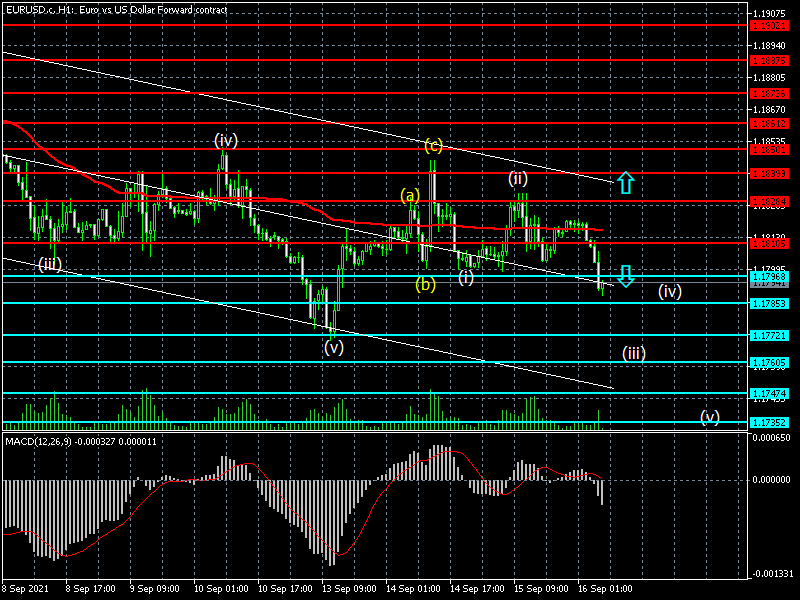Viewport: 800px width, 600px height.
Task: Select the yellow (c) wave label
Action: (433, 146)
